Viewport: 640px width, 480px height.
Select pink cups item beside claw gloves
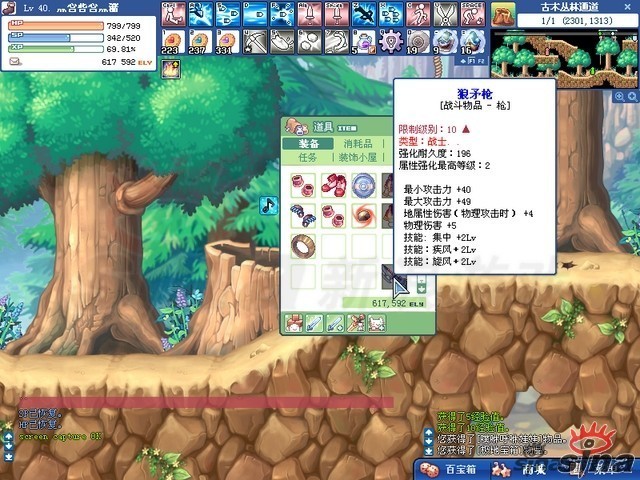333,216
